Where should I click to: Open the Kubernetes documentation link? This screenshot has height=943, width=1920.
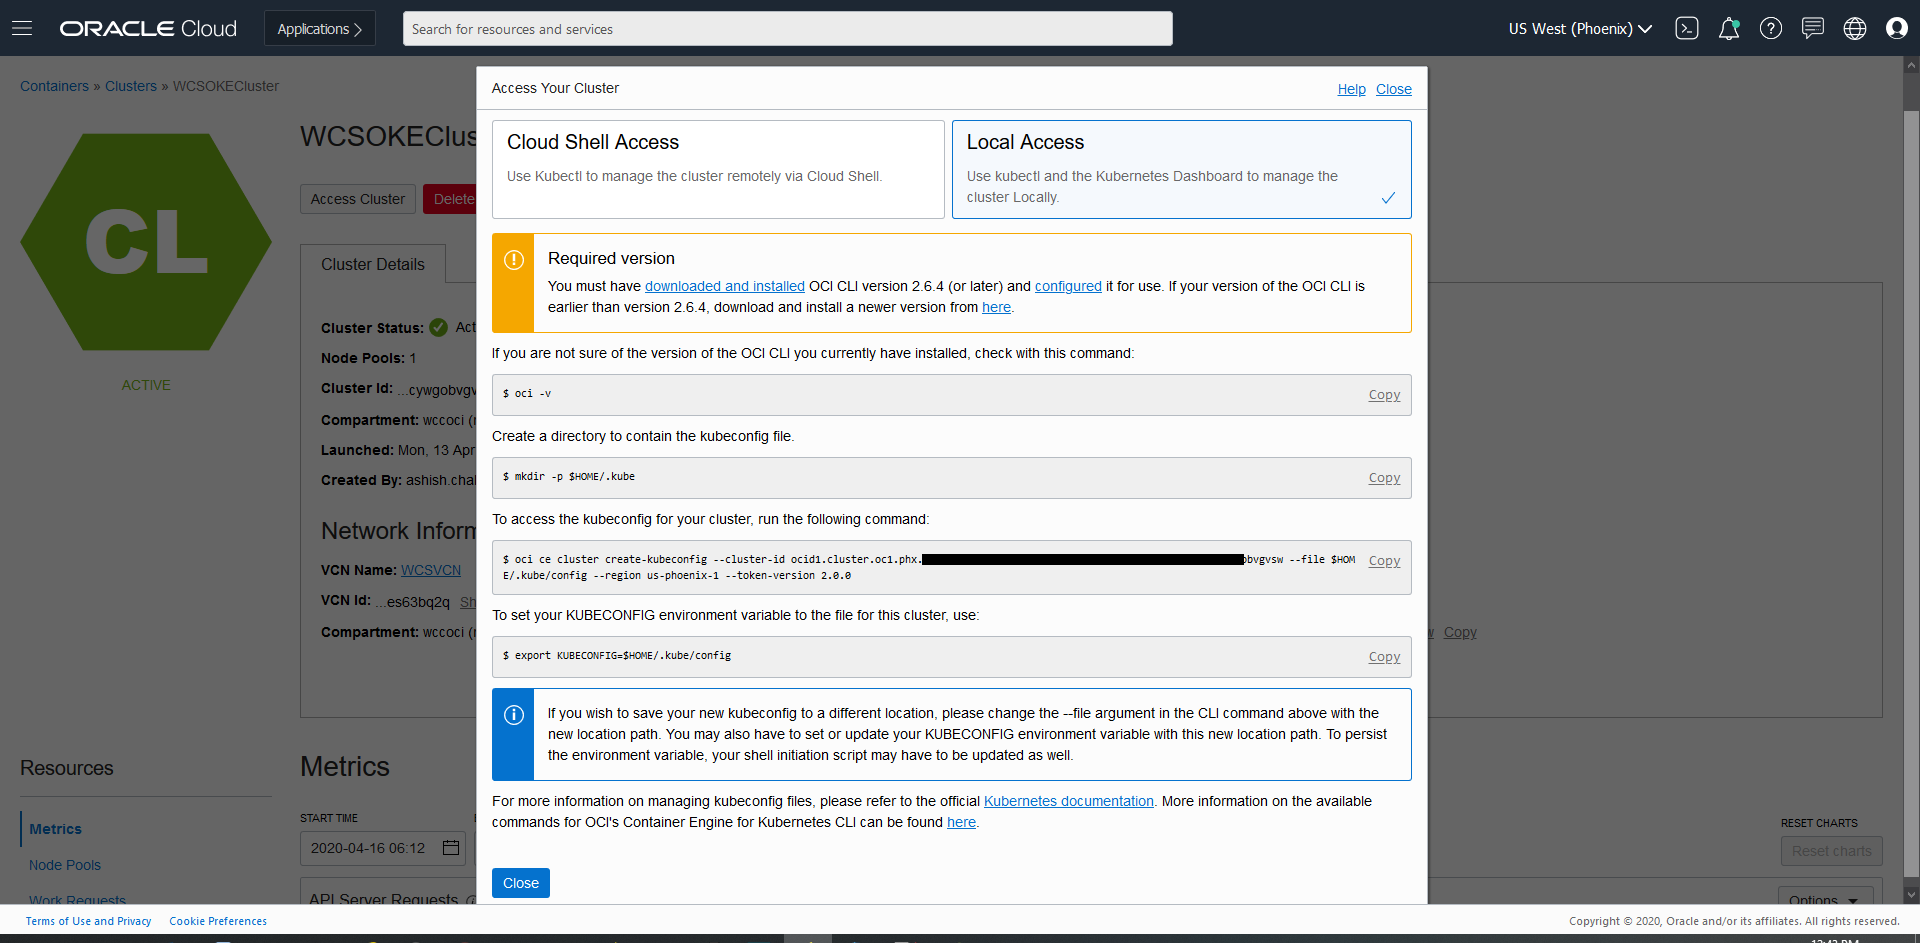(x=1069, y=801)
